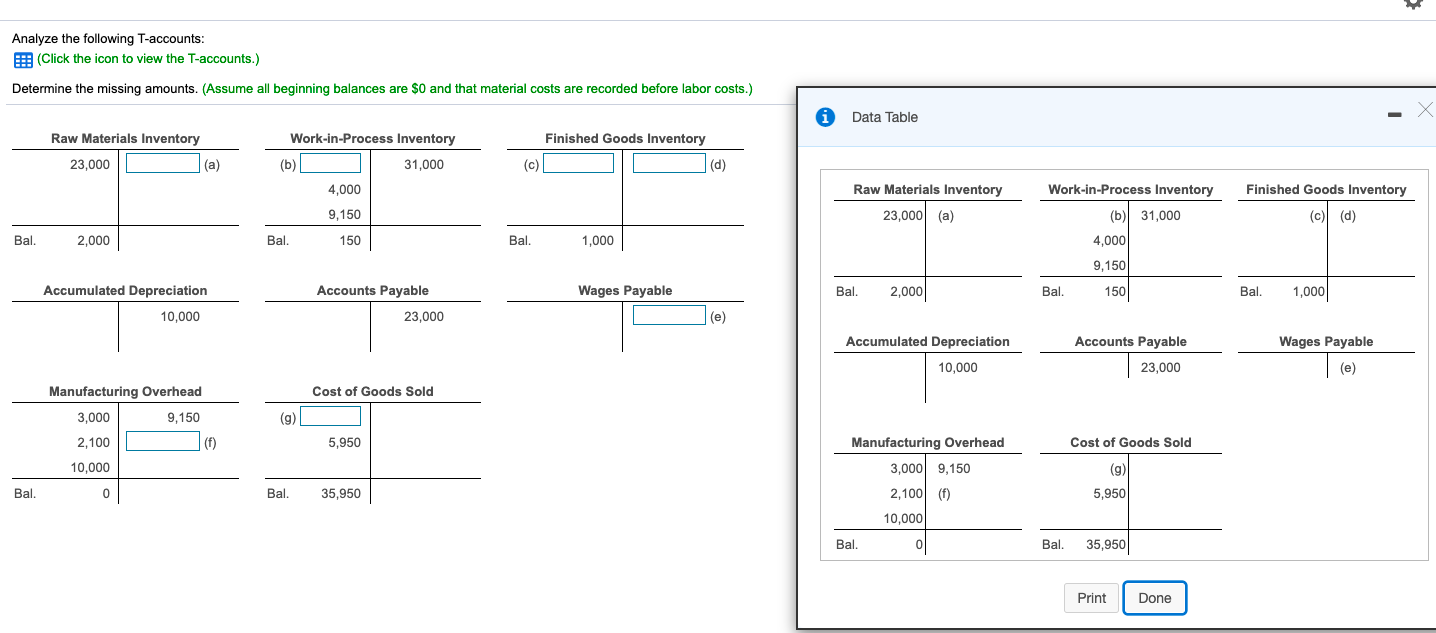Click the (e) cell in Data Table Wages Payable
Viewport: 1436px width, 633px height.
click(1348, 367)
